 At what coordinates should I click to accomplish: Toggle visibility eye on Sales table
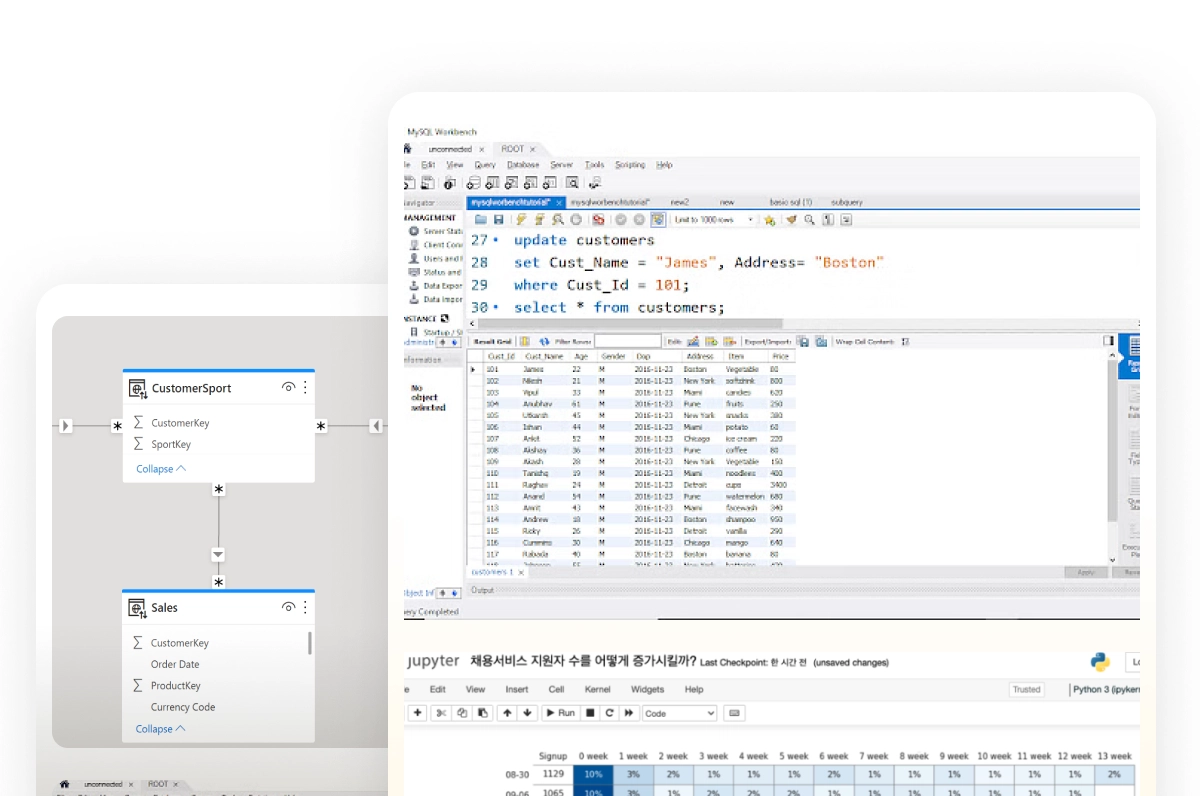(x=288, y=607)
